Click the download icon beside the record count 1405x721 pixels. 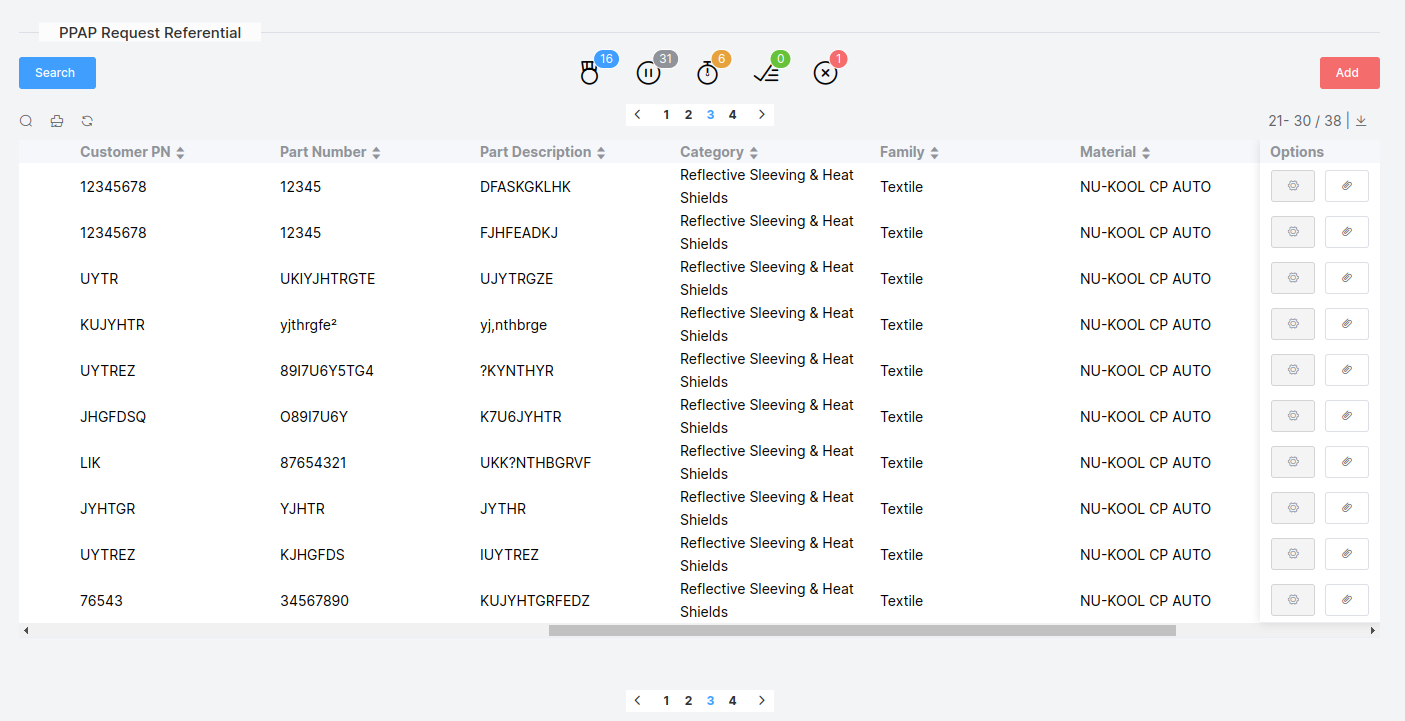pos(1361,121)
